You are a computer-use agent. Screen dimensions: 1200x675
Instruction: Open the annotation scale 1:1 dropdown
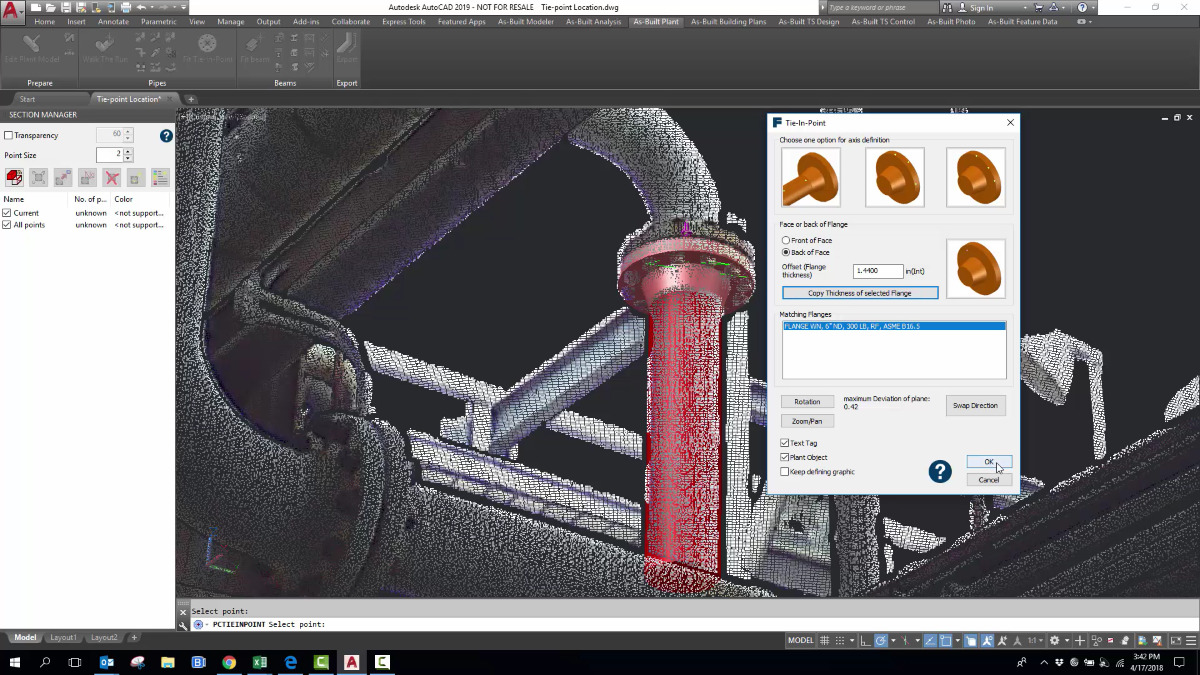tap(1036, 640)
